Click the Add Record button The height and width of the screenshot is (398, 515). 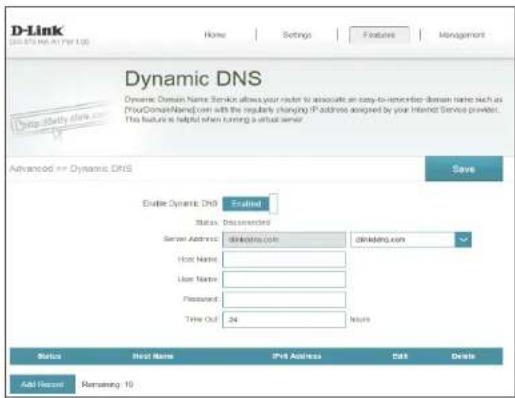tap(42, 384)
